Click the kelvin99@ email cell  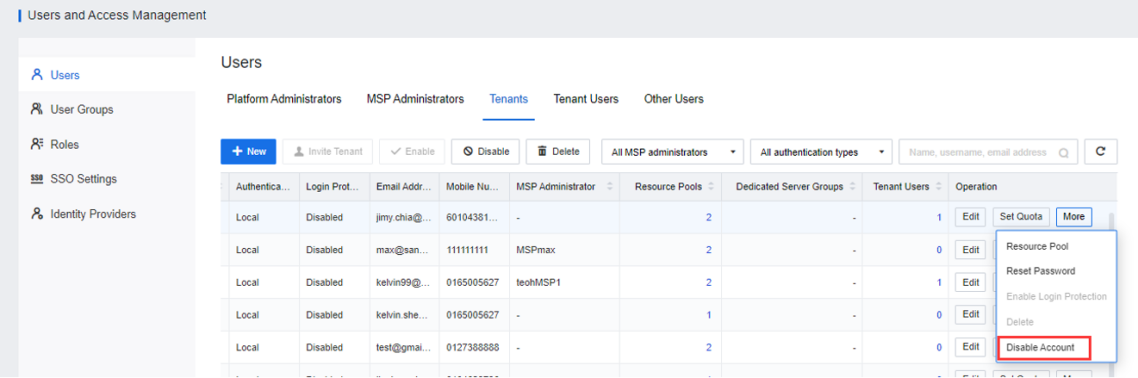404,282
